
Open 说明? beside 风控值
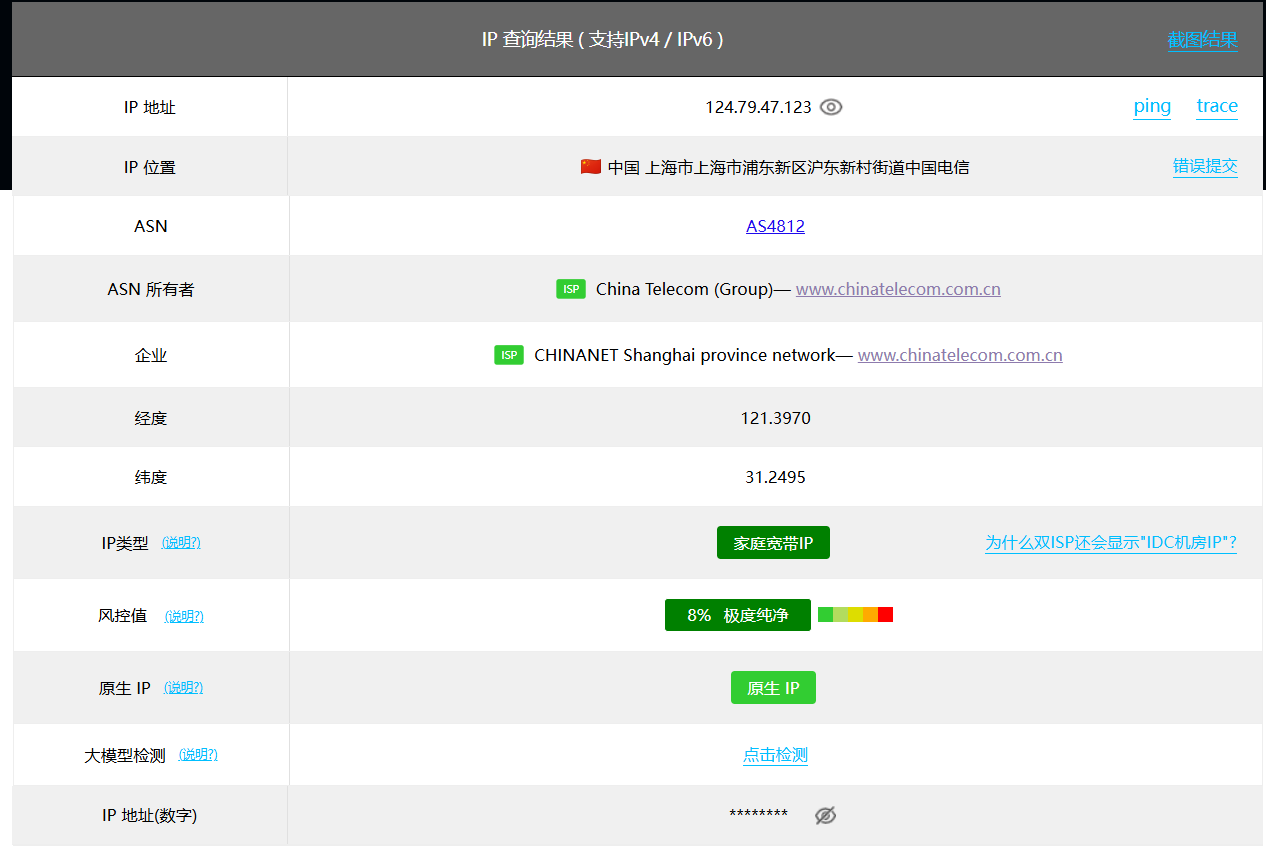pos(184,616)
